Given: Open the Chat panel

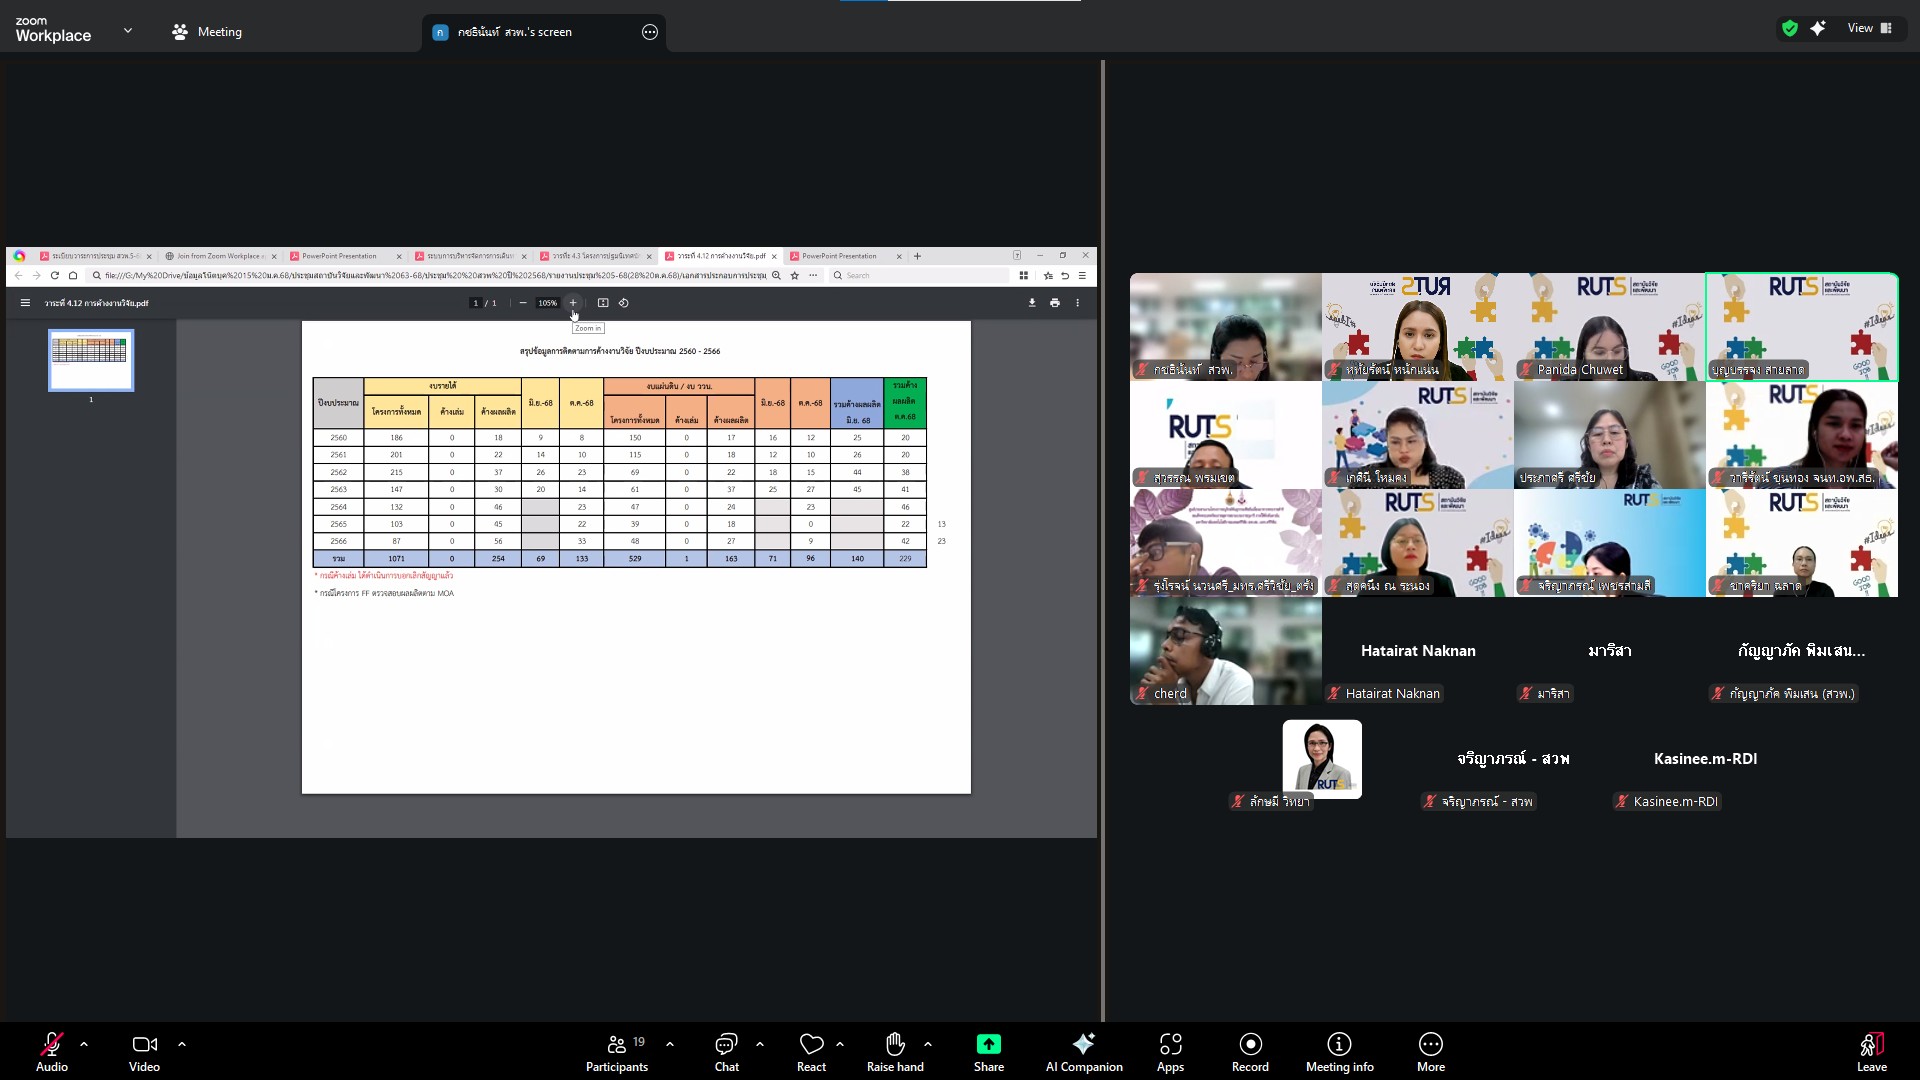Looking at the screenshot, I should pos(726,1051).
